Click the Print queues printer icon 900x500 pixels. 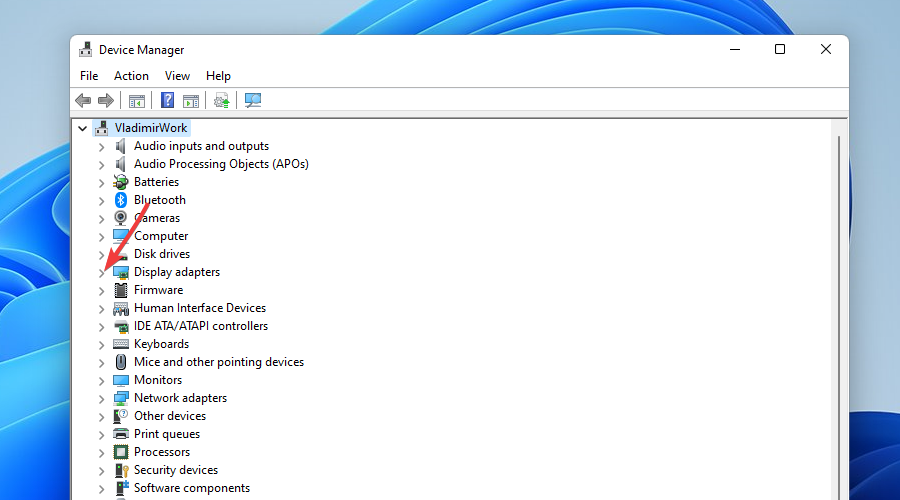(121, 434)
